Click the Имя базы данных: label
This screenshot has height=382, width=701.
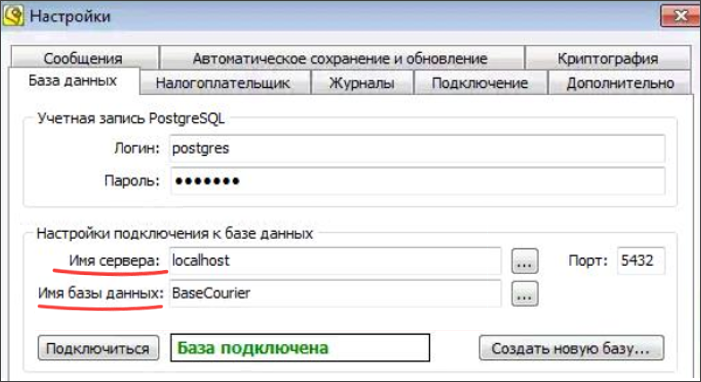point(101,293)
